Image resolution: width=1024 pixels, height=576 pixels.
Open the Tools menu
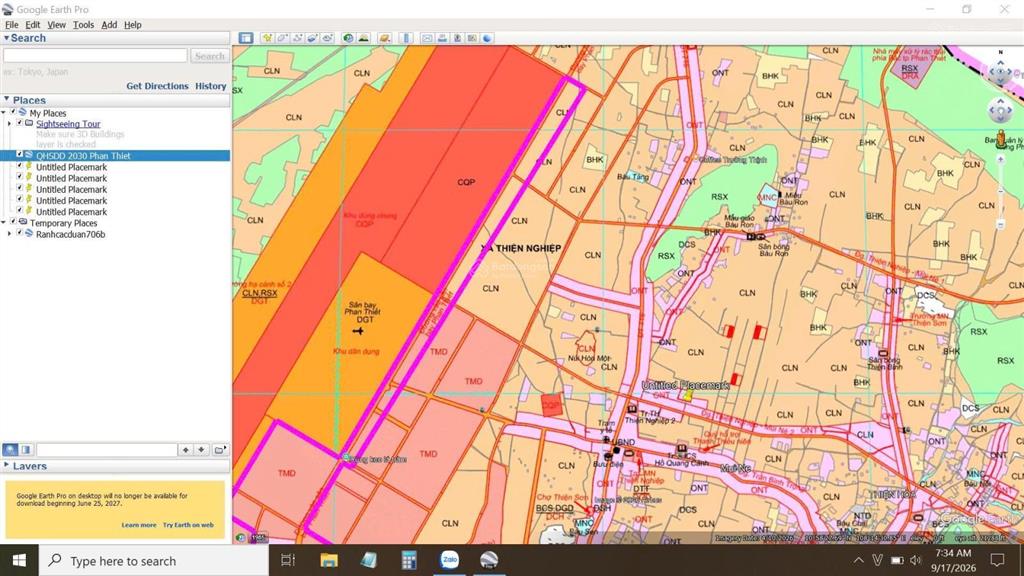(83, 25)
